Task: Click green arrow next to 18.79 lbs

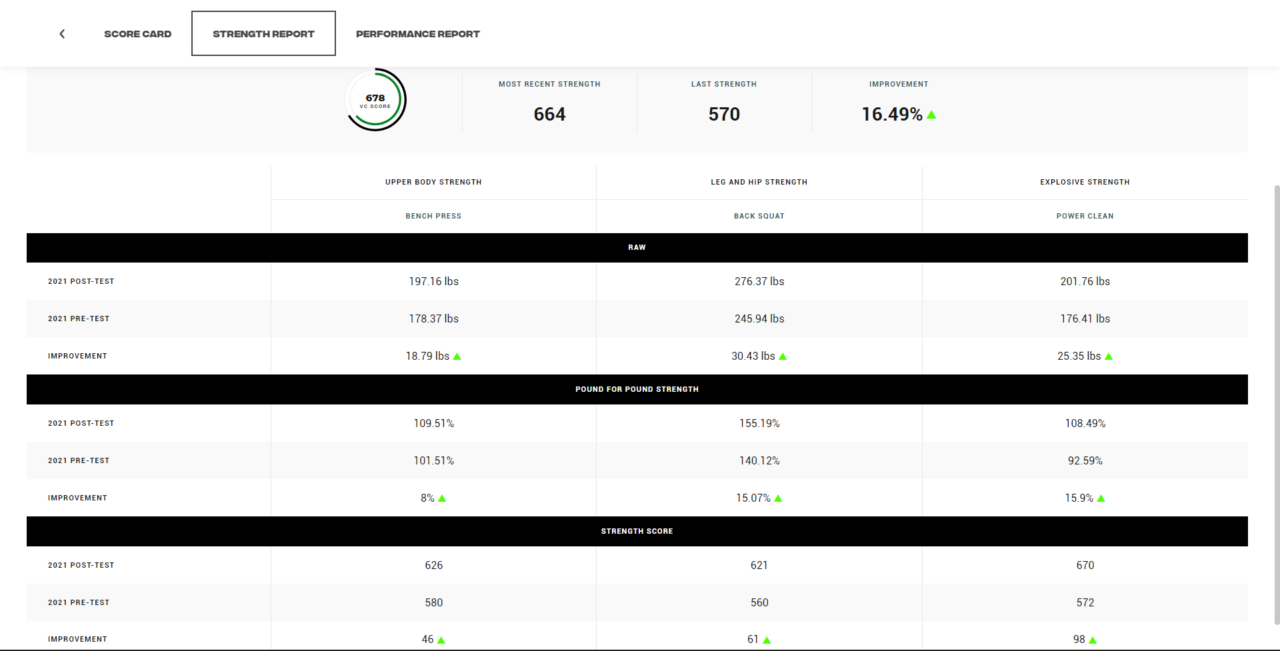Action: pyautogui.click(x=457, y=356)
